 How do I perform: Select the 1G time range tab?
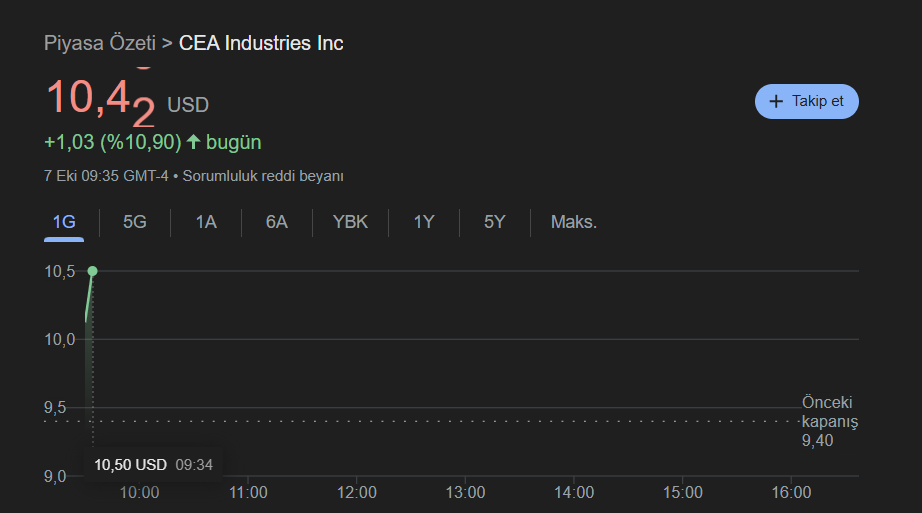tap(64, 222)
